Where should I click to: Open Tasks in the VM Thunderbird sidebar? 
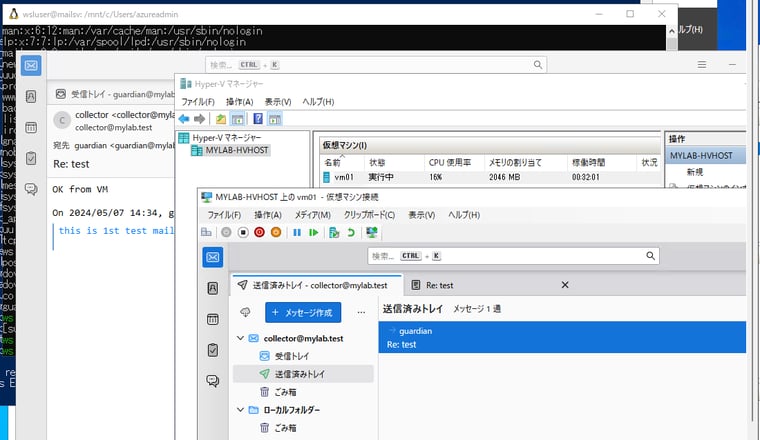click(213, 350)
